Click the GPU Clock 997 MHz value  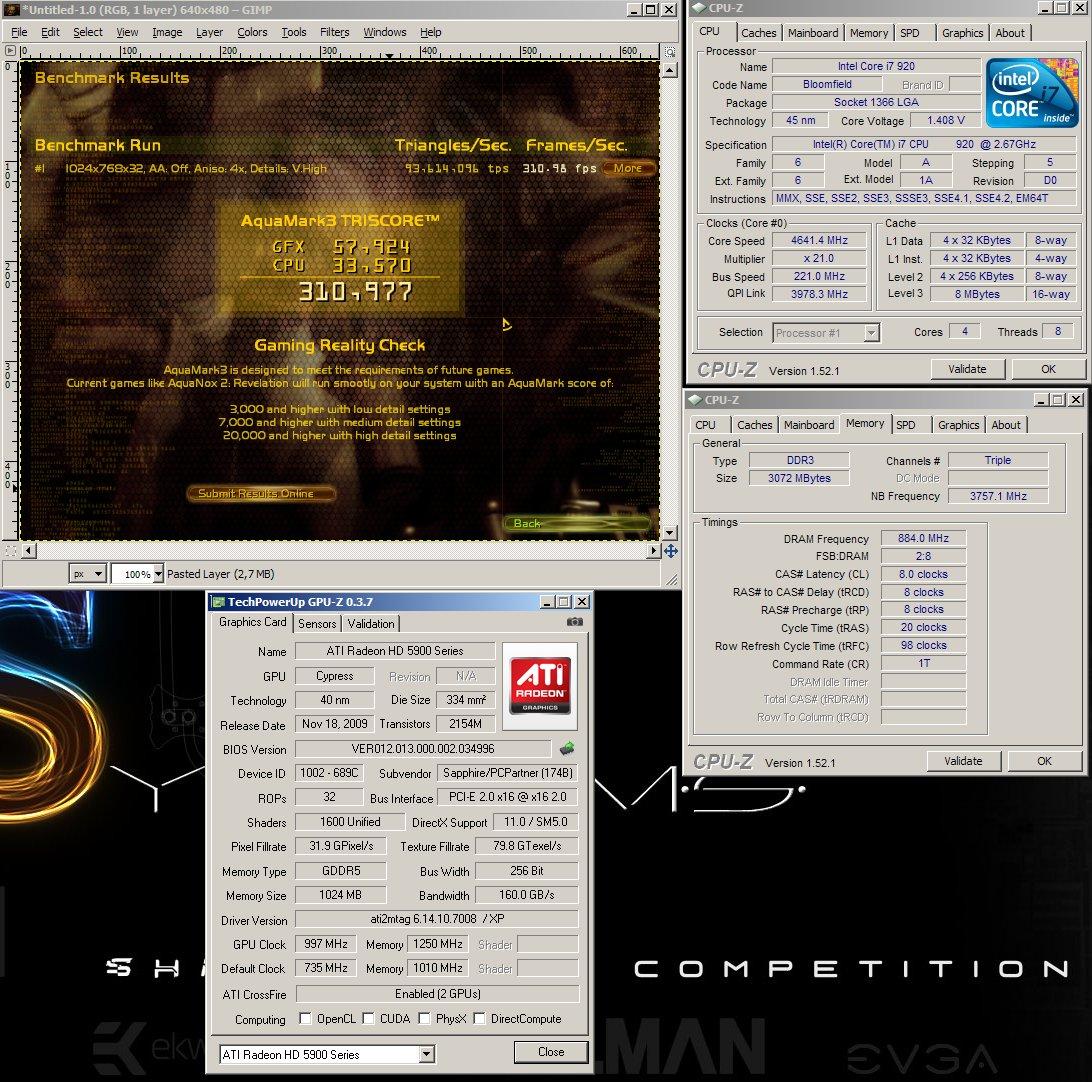pos(326,944)
